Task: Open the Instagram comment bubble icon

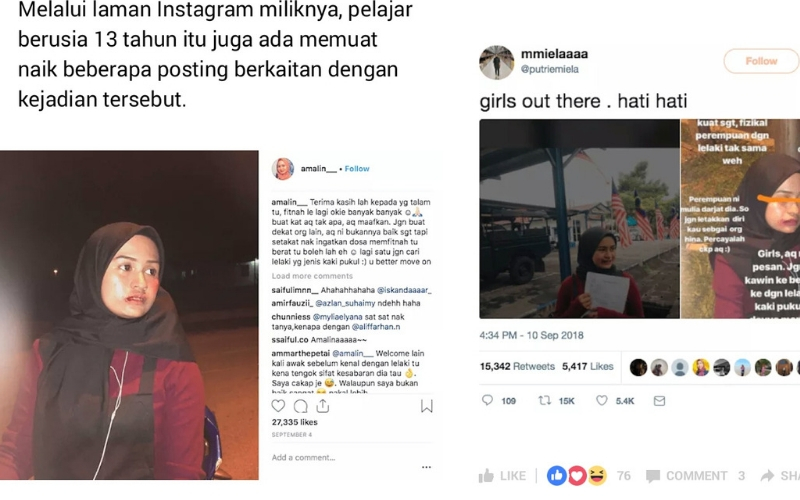Action: (x=301, y=406)
